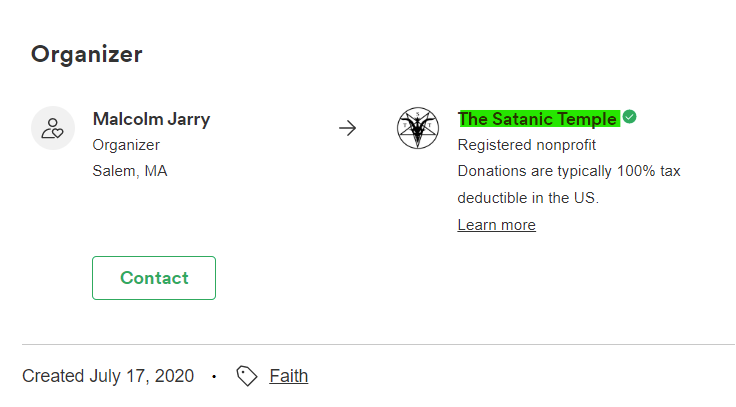Click the Created July 17, 2020 date
The height and width of the screenshot is (407, 736).
click(108, 376)
